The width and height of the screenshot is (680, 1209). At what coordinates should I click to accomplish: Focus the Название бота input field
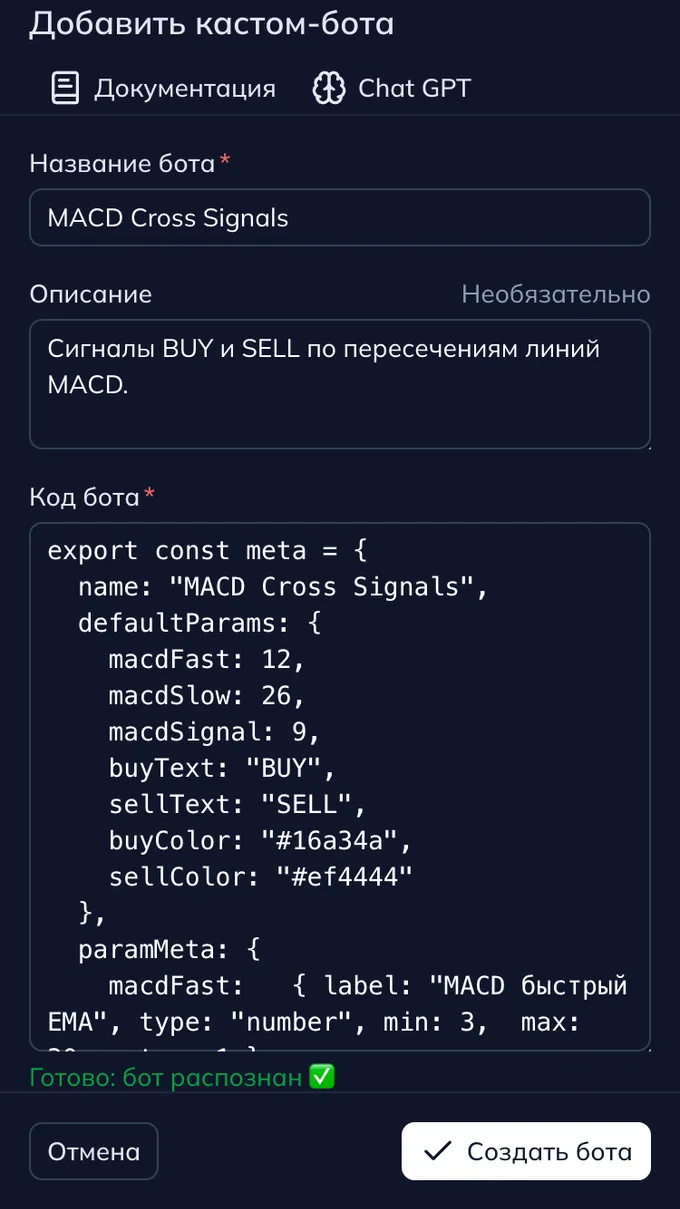click(x=340, y=218)
